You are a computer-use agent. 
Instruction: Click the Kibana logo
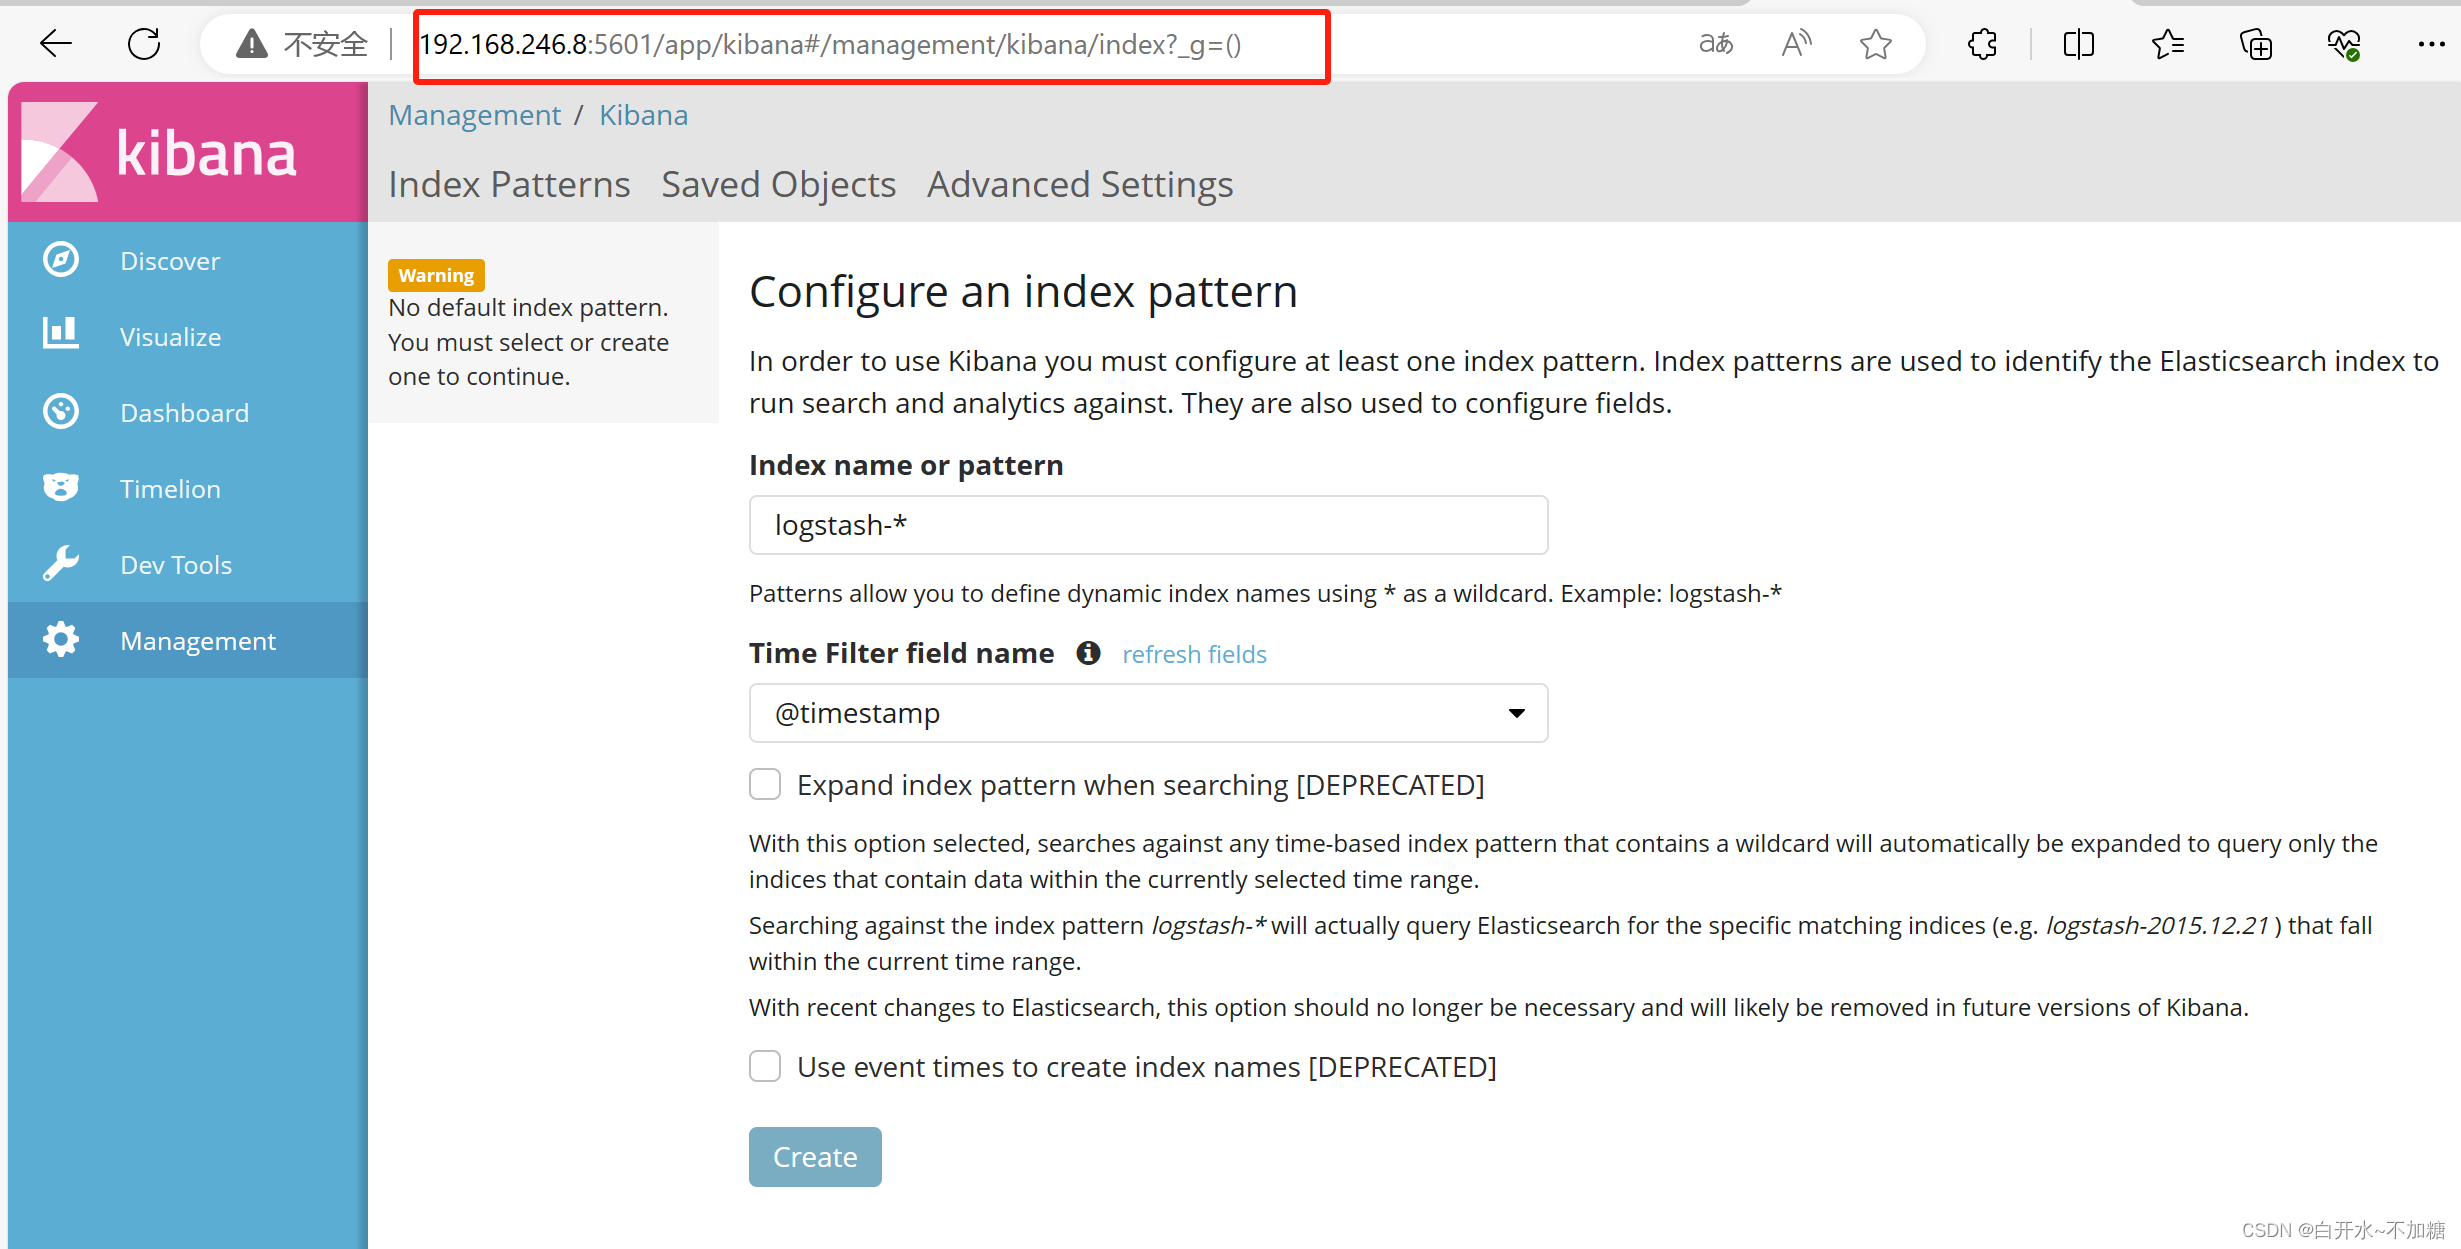(160, 152)
